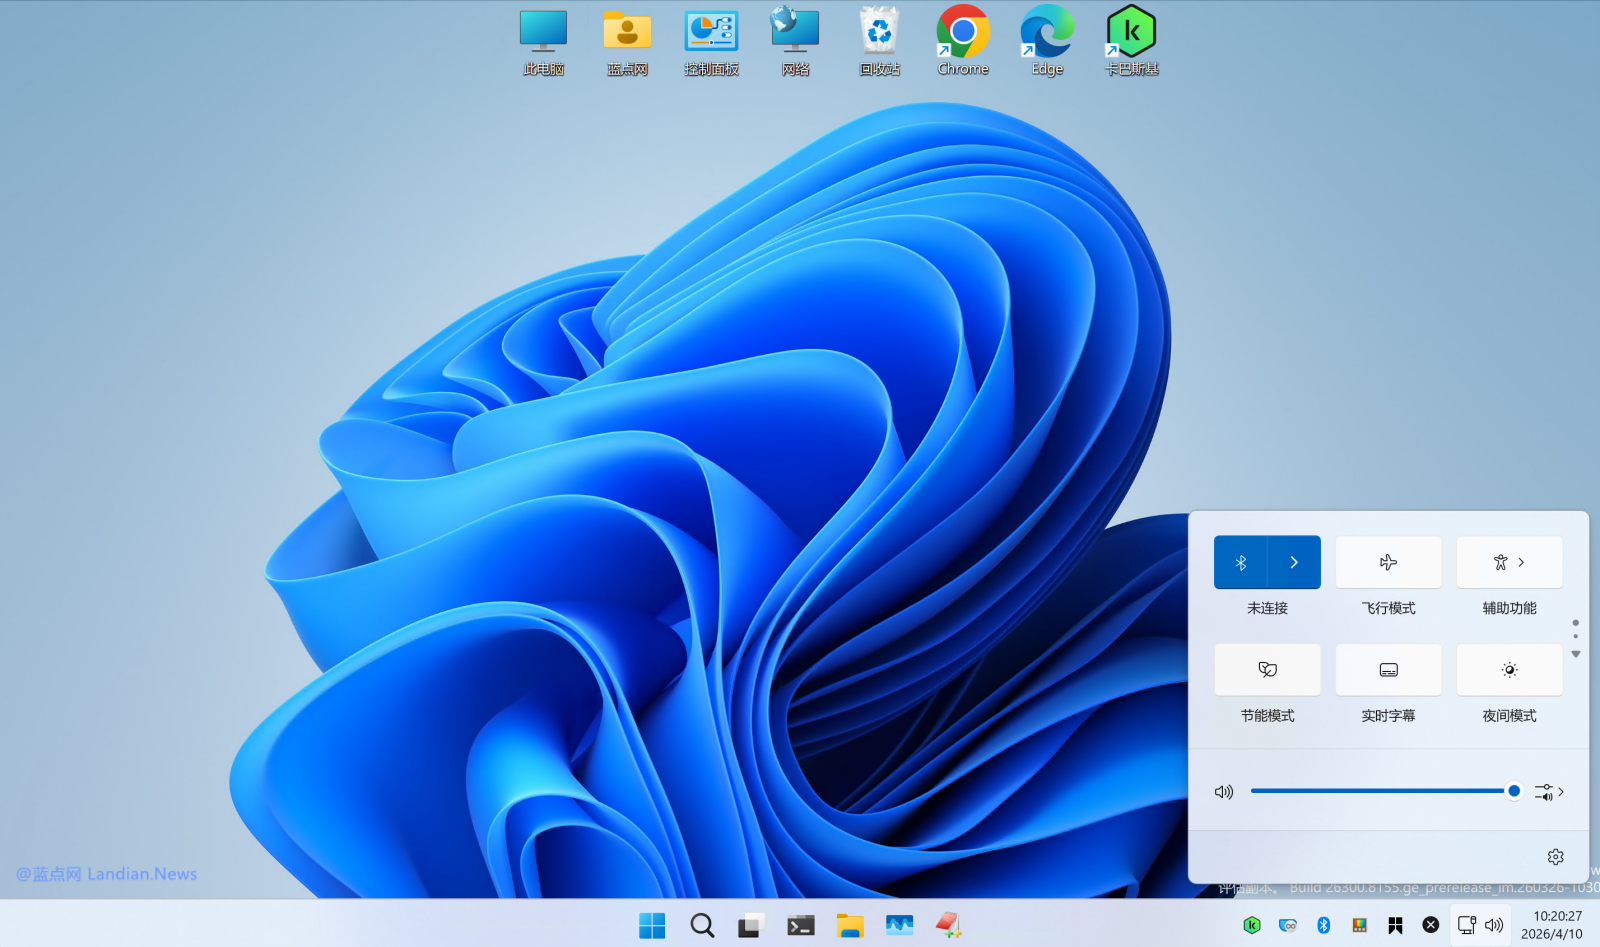The width and height of the screenshot is (1600, 947).
Task: Open the Windows Start menu
Action: pyautogui.click(x=652, y=926)
